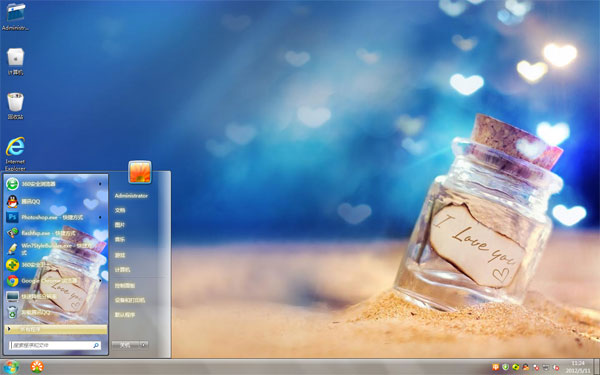Open Music in Start menu right pane

pyautogui.click(x=120, y=240)
